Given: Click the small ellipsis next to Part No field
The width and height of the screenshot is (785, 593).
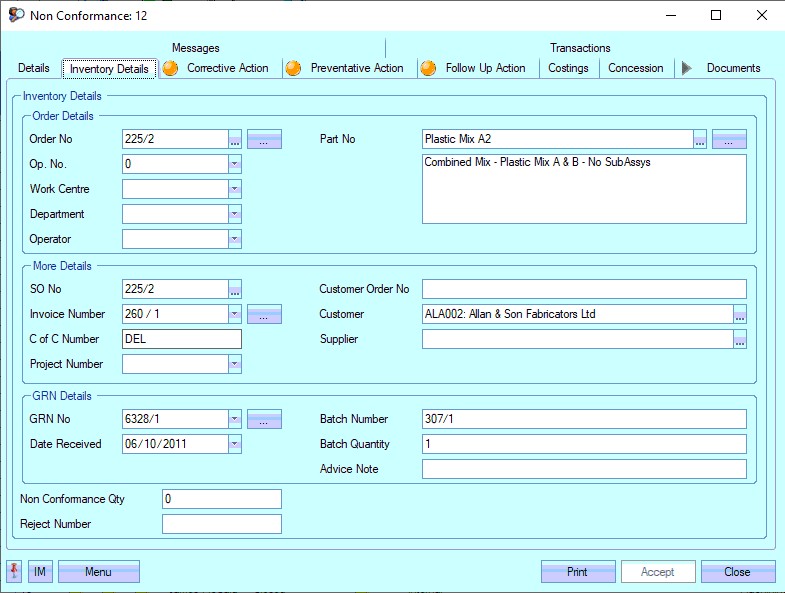Looking at the screenshot, I should pyautogui.click(x=700, y=139).
